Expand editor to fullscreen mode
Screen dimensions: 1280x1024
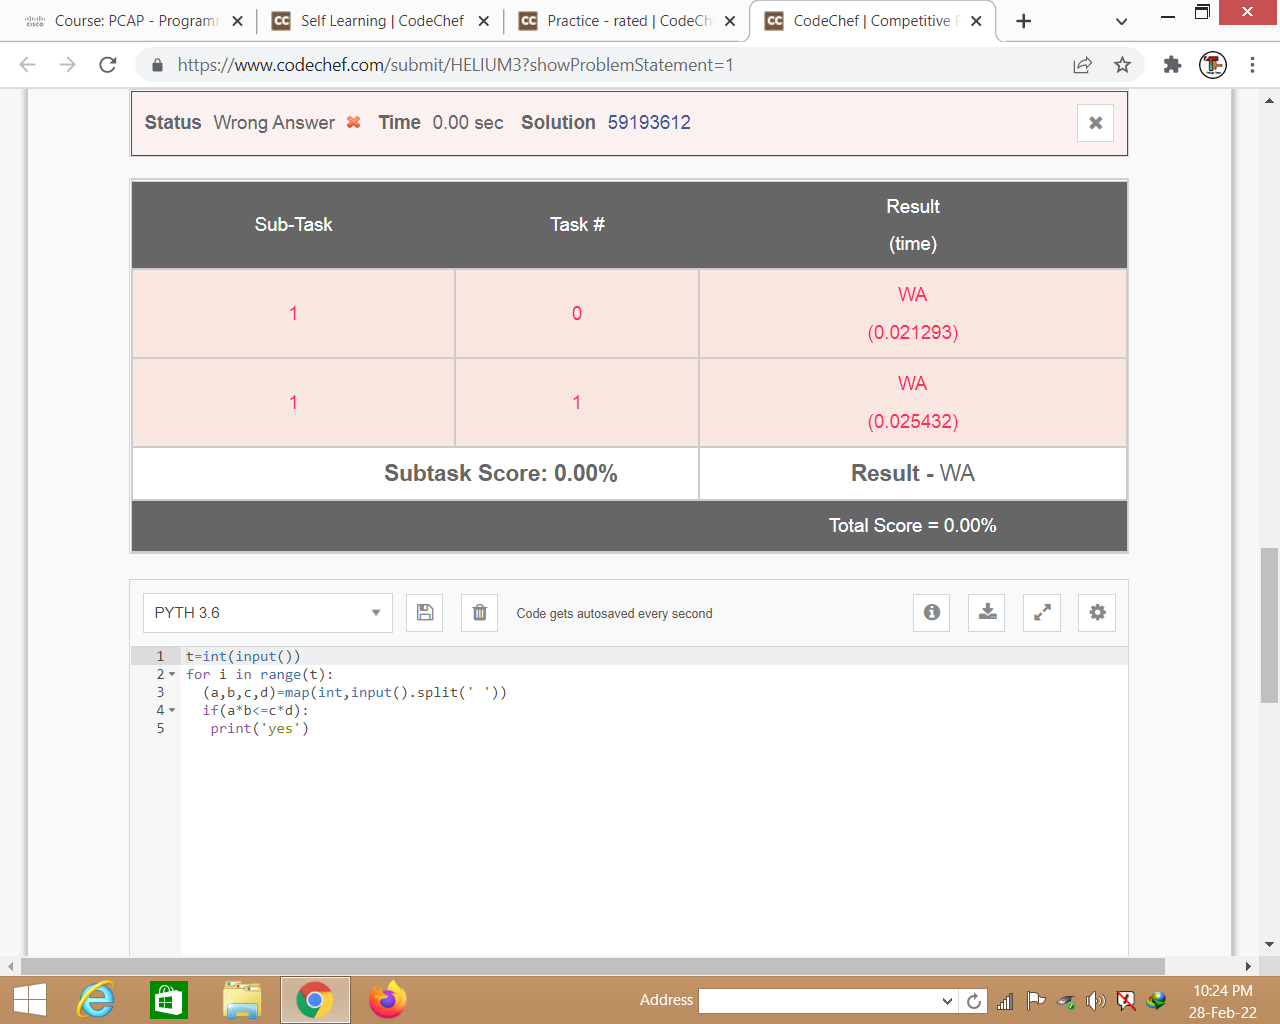pyautogui.click(x=1041, y=612)
